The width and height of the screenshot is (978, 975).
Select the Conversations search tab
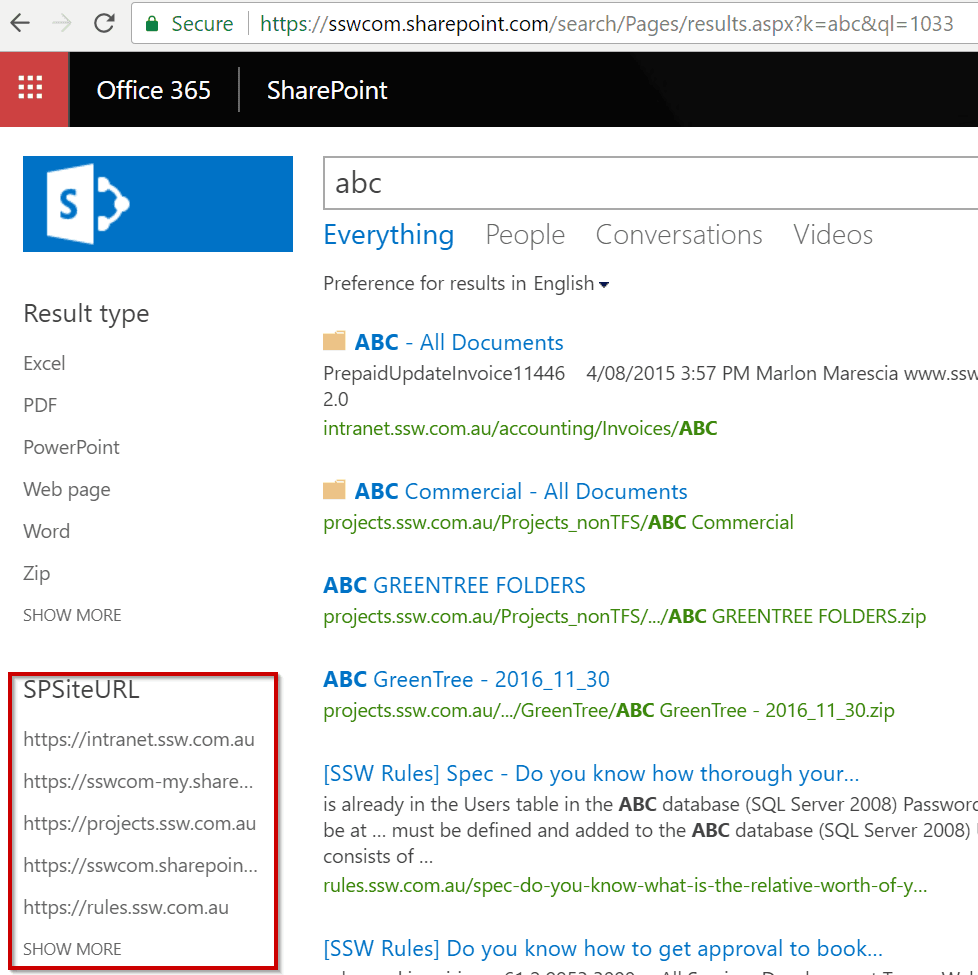pyautogui.click(x=679, y=235)
